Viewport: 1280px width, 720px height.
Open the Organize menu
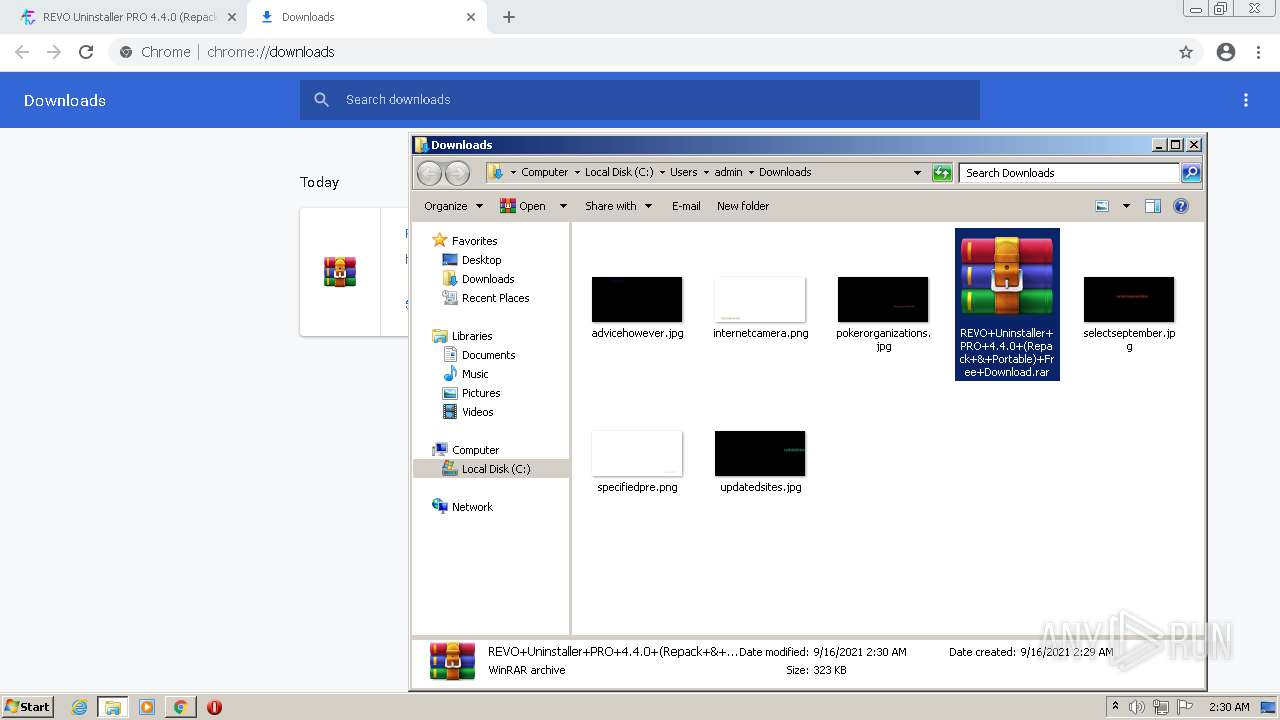[x=453, y=206]
